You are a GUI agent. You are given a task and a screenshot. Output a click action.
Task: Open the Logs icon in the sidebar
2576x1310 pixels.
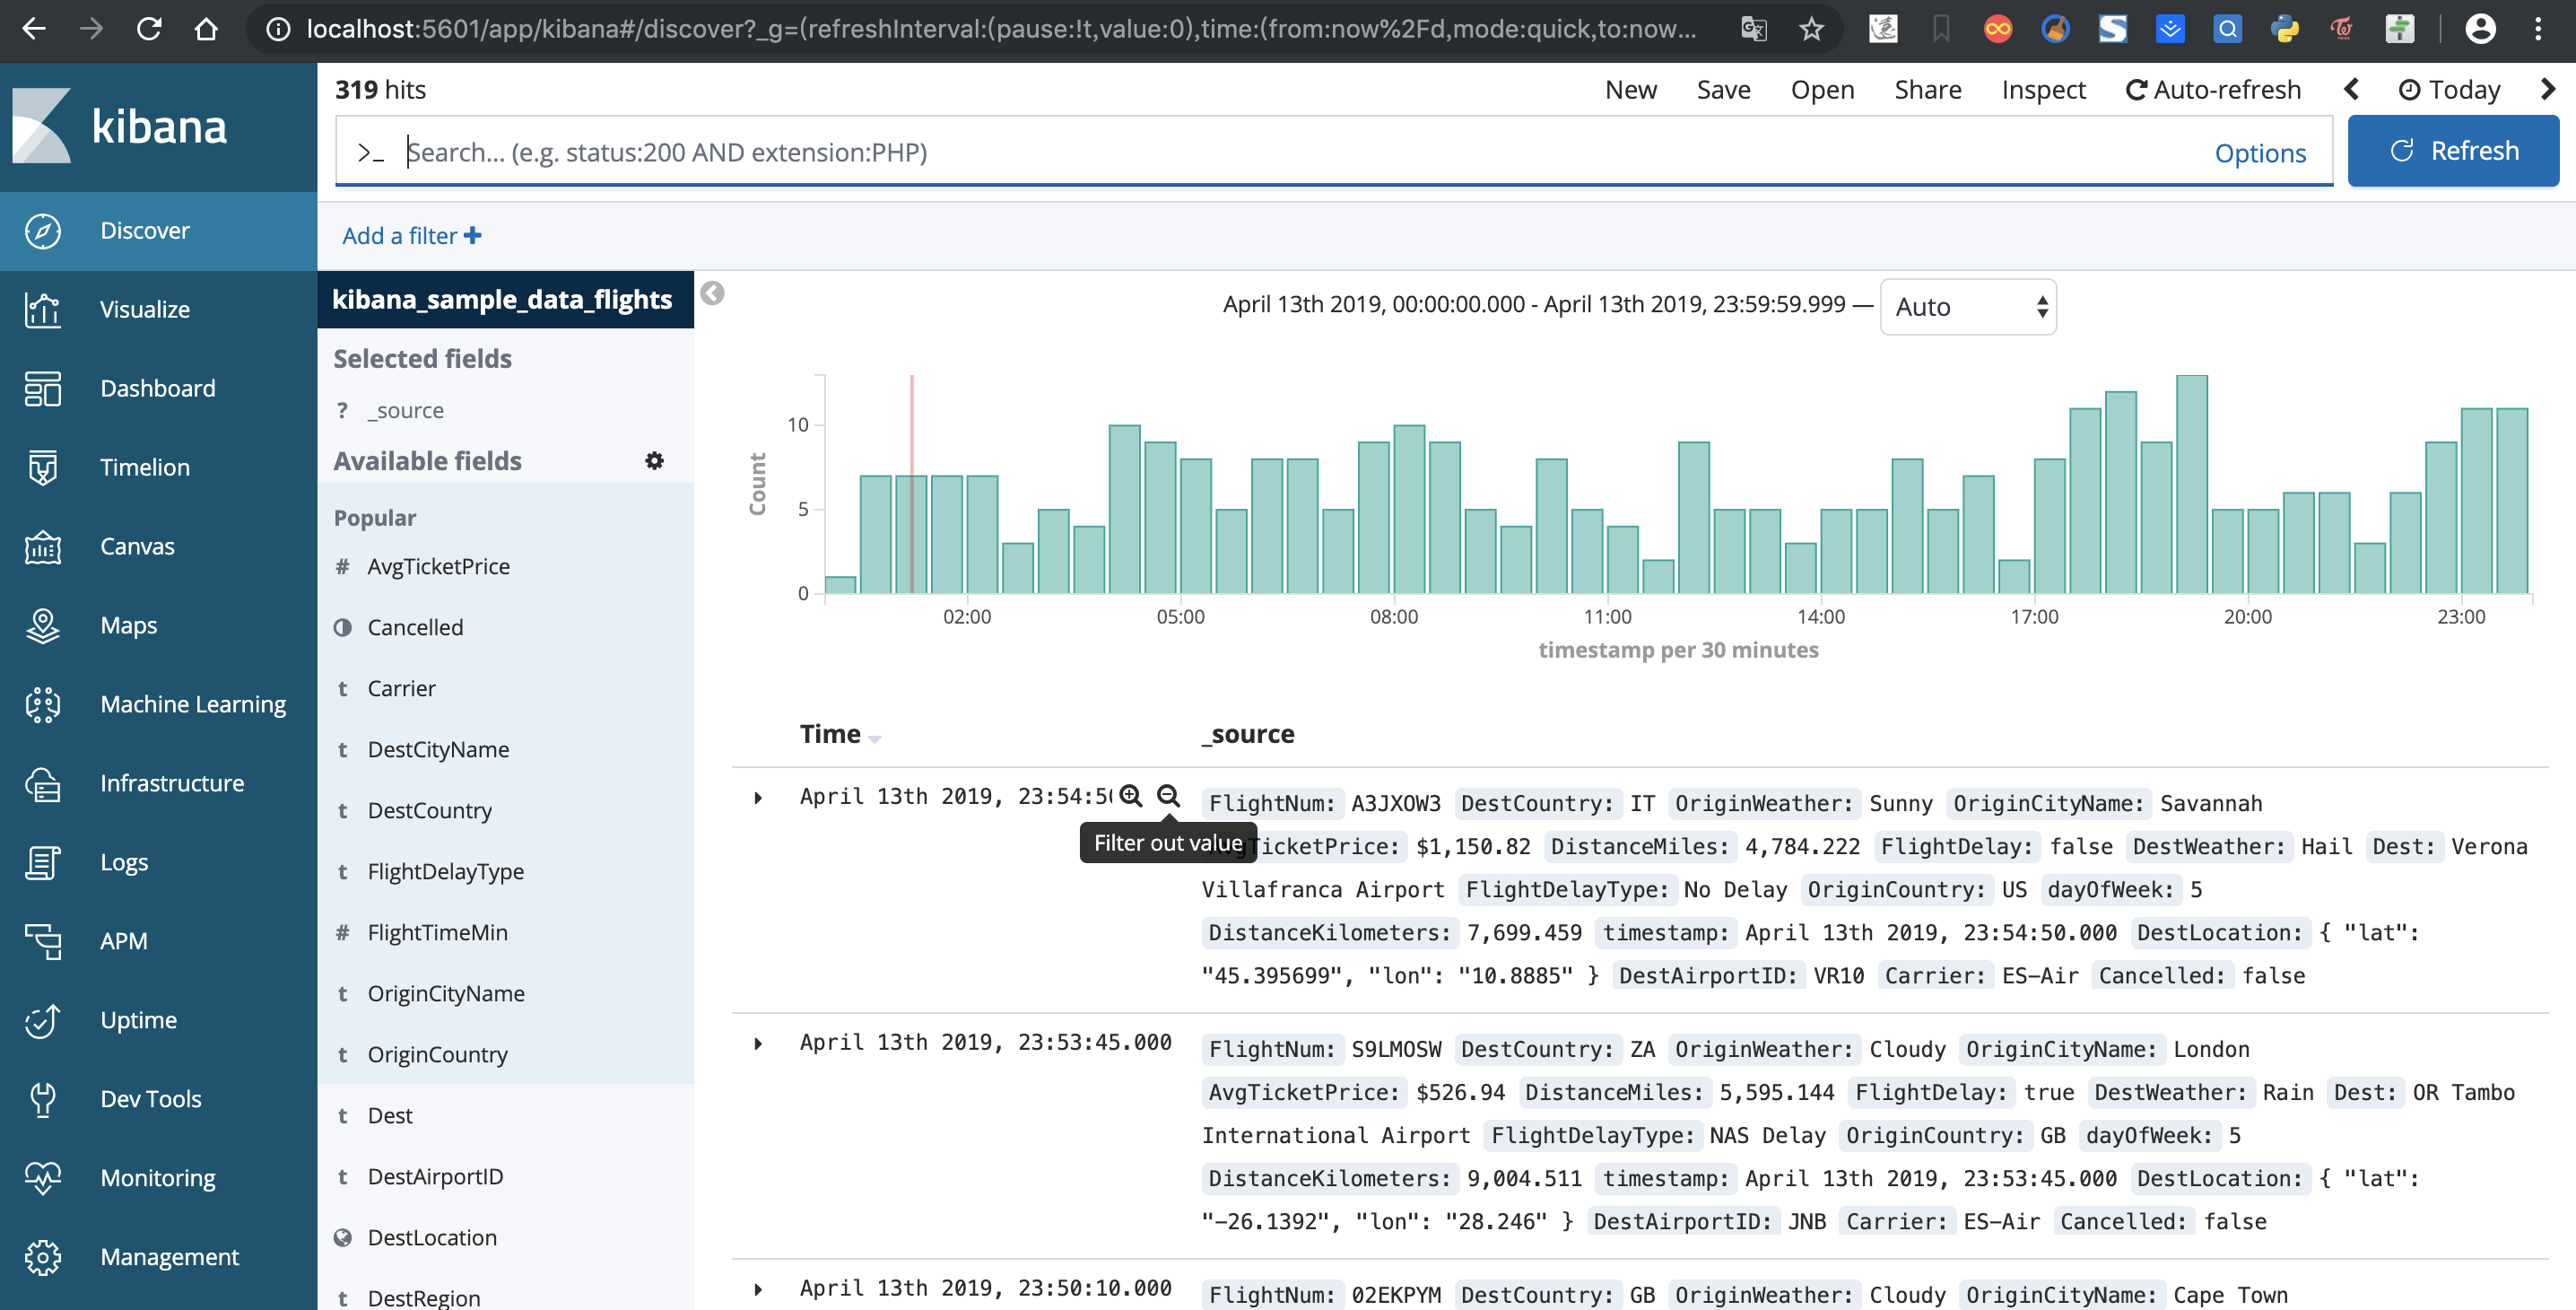(42, 862)
